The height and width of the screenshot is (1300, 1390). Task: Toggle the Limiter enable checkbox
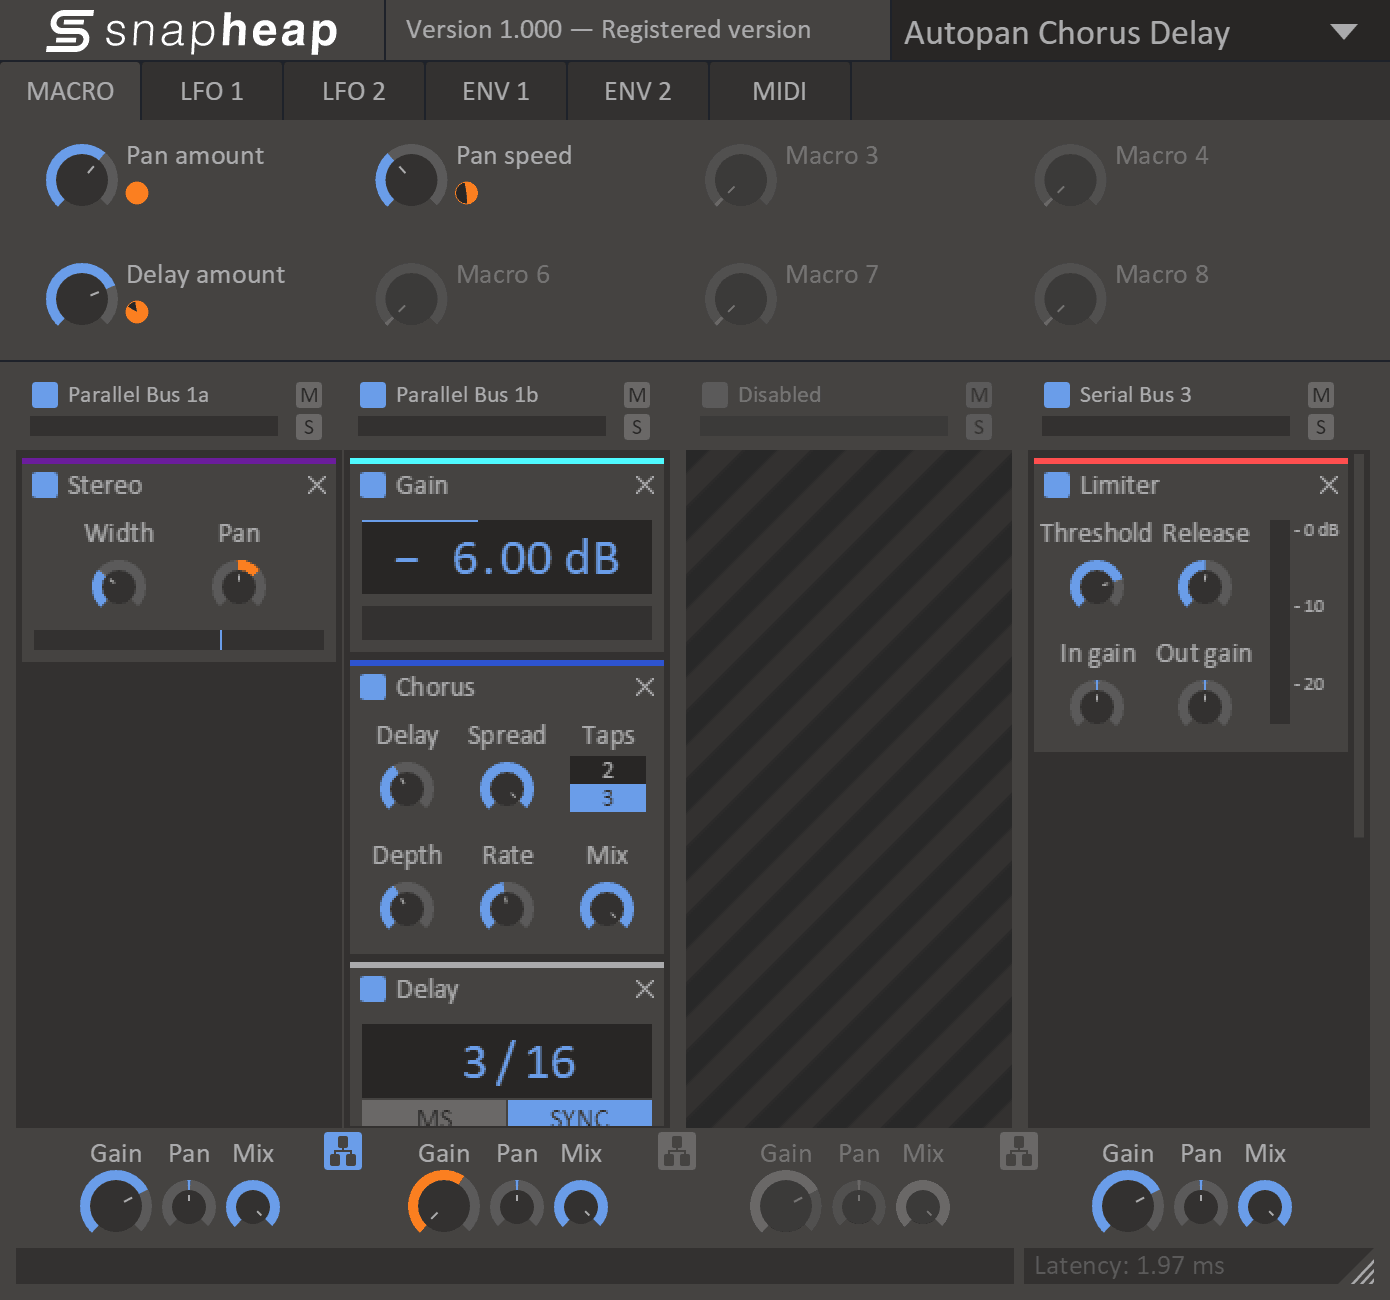pos(1057,485)
